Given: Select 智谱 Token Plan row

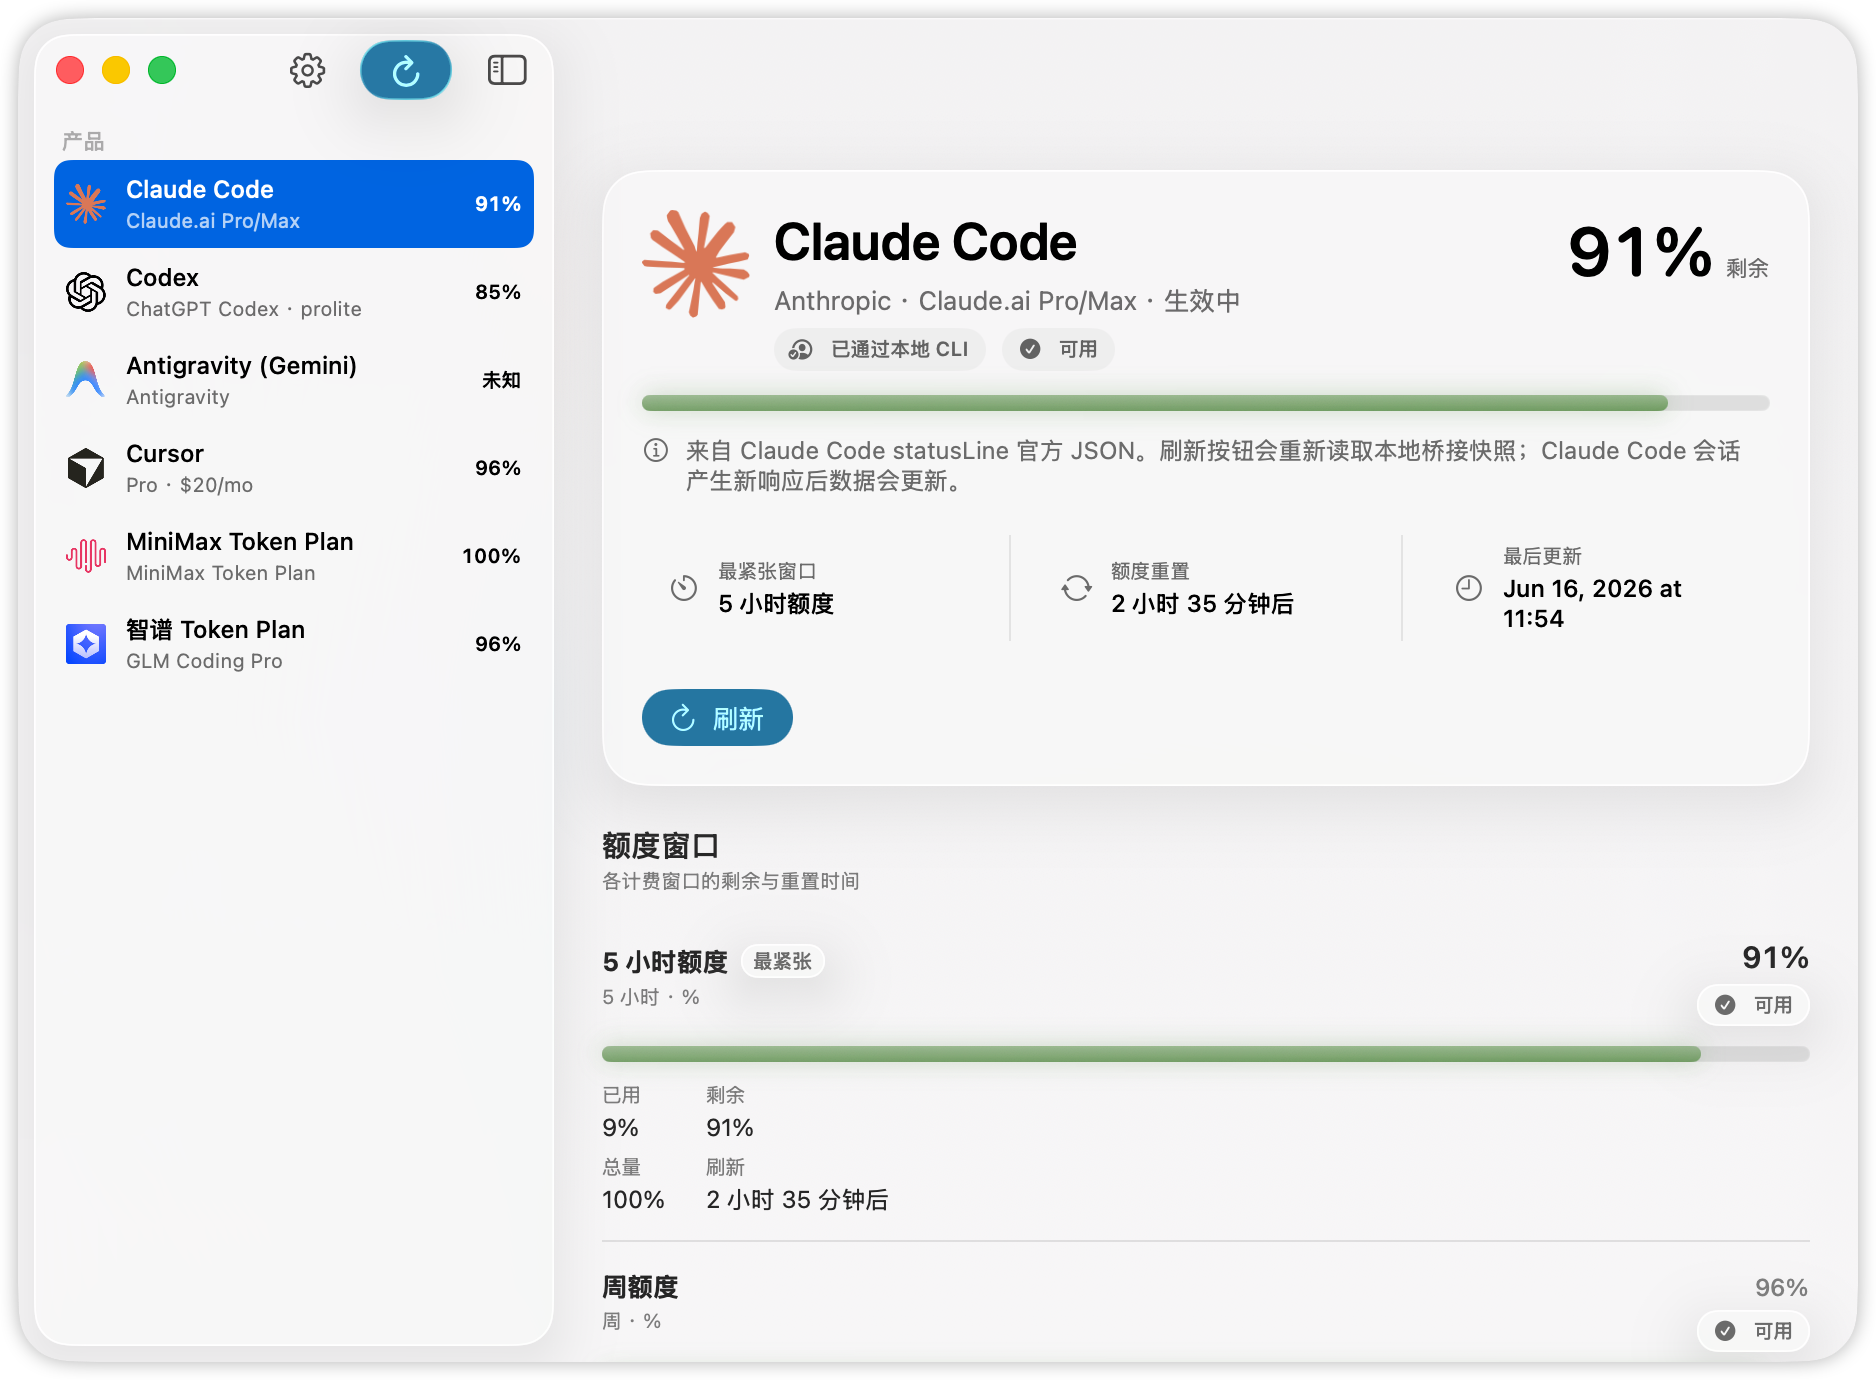Looking at the screenshot, I should (x=294, y=644).
